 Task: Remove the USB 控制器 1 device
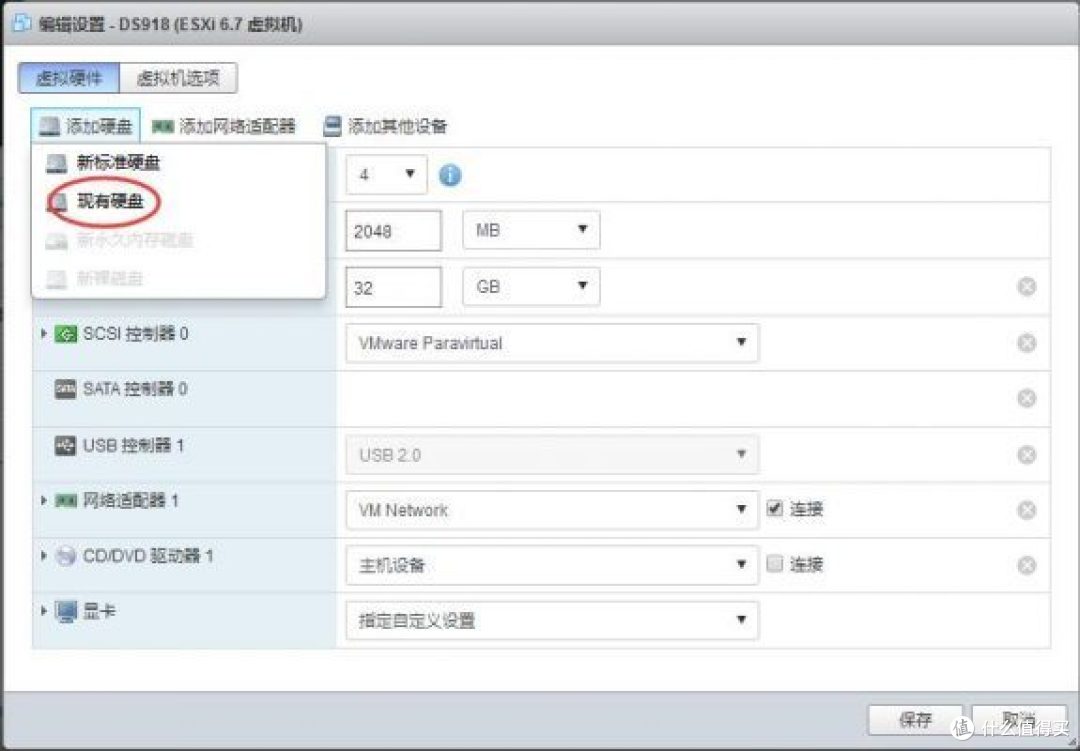[x=1026, y=455]
